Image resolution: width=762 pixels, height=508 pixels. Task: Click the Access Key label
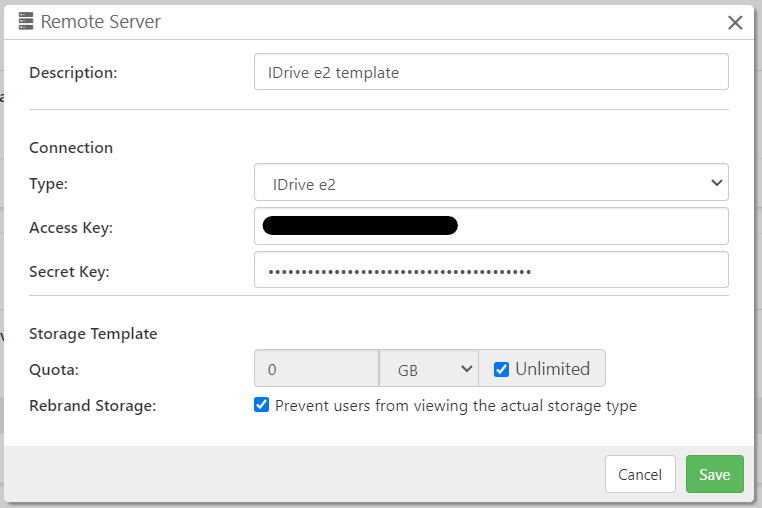71,228
